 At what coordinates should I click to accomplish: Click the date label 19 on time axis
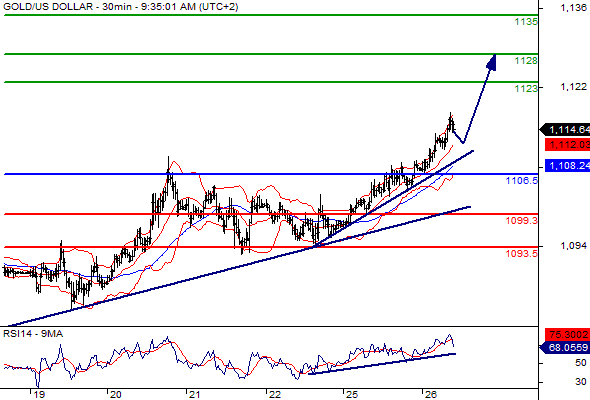tap(39, 395)
